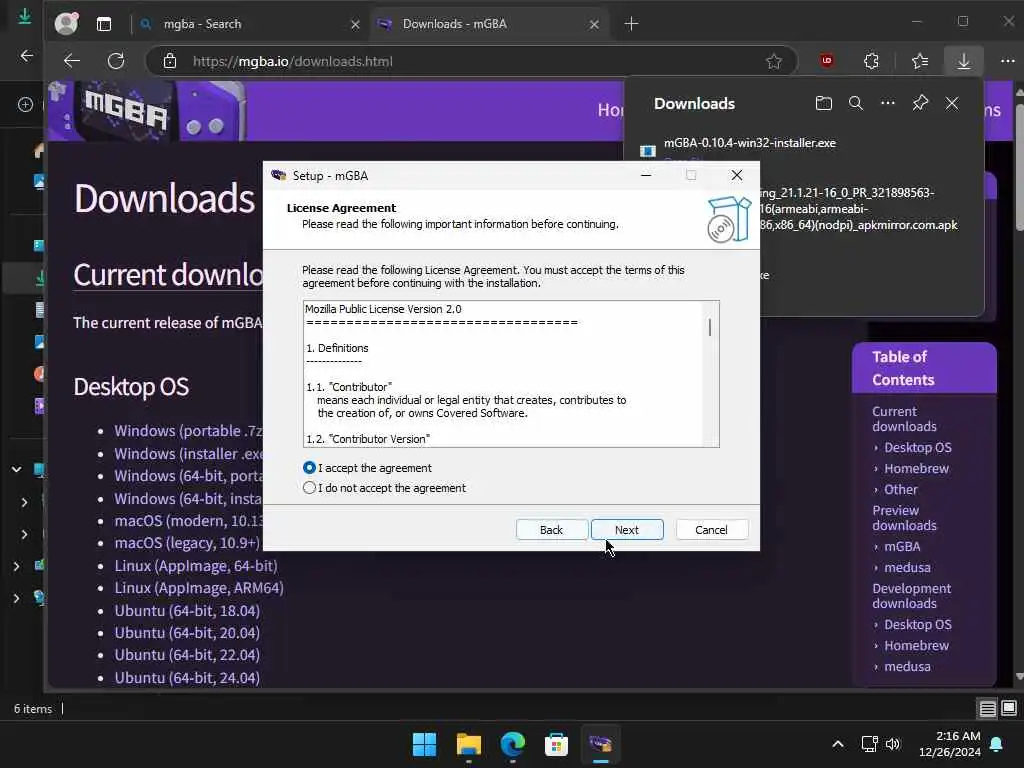The image size is (1024, 768).
Task: Open 'Linux (AppImage, ARM64)' download link
Action: 199,588
